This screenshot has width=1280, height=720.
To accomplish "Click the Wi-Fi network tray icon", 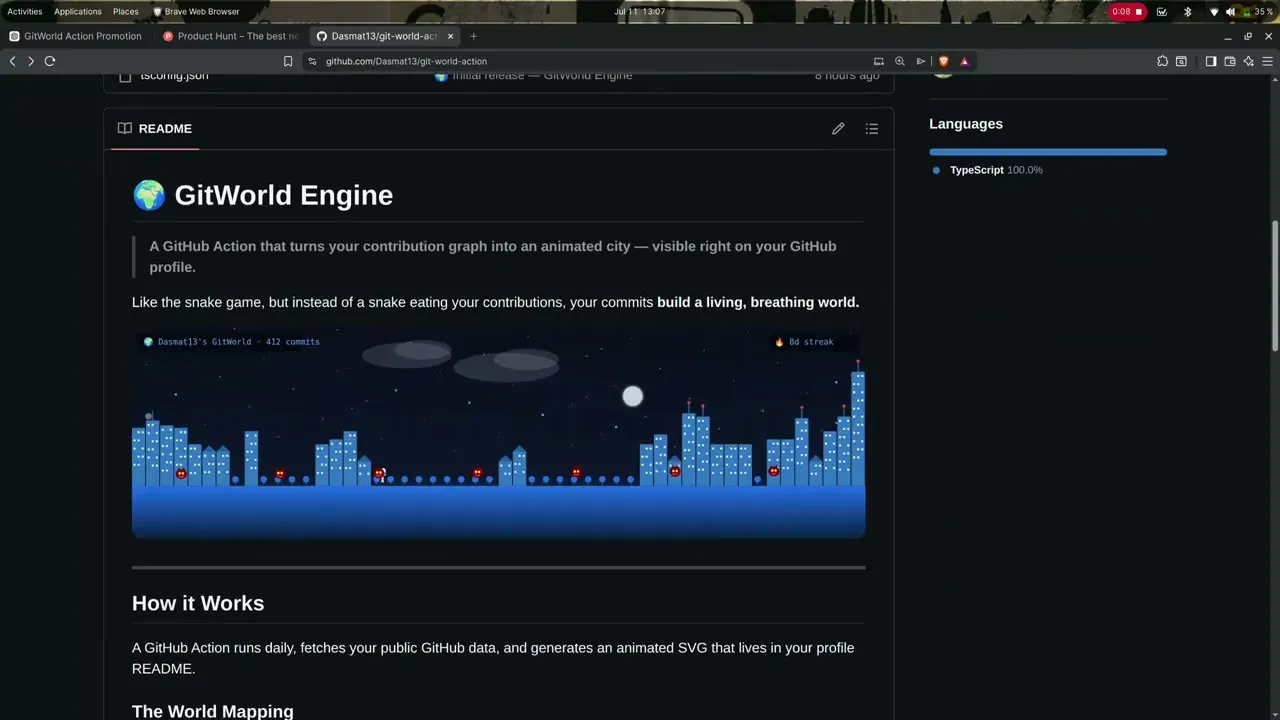I will (x=1214, y=12).
